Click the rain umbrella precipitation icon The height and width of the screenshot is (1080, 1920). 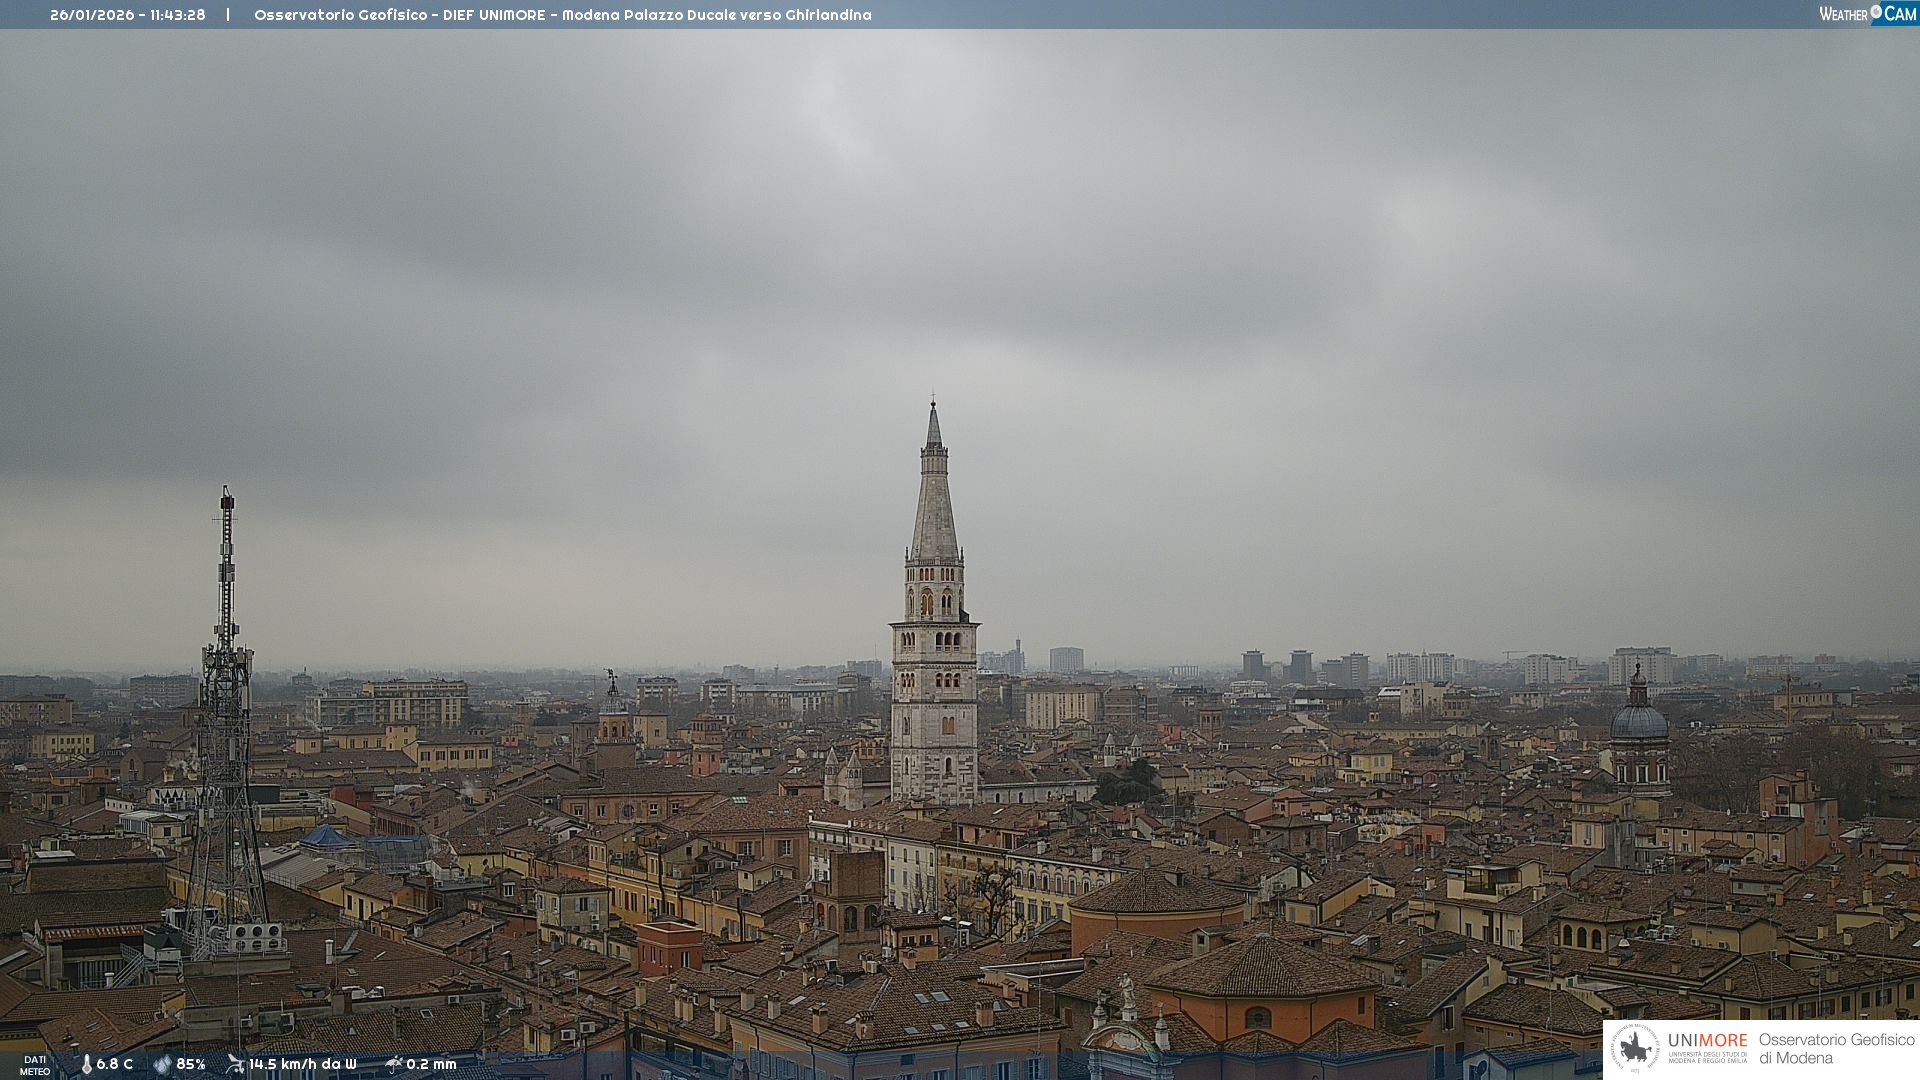click(394, 1064)
